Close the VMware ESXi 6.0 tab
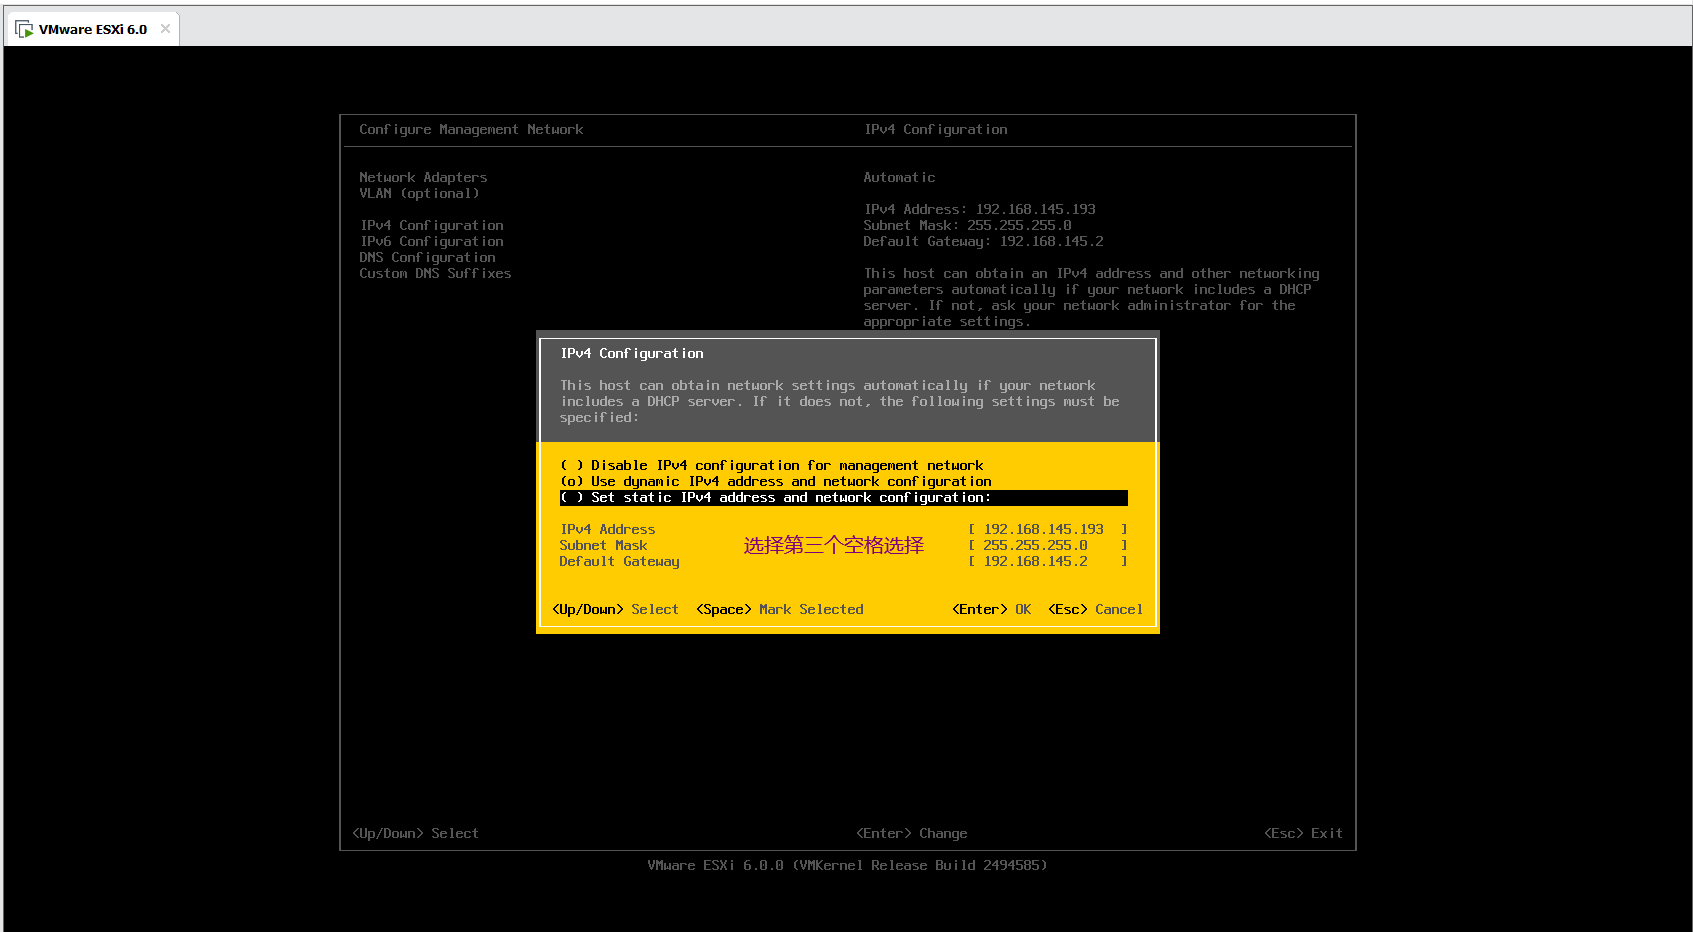 click(165, 29)
